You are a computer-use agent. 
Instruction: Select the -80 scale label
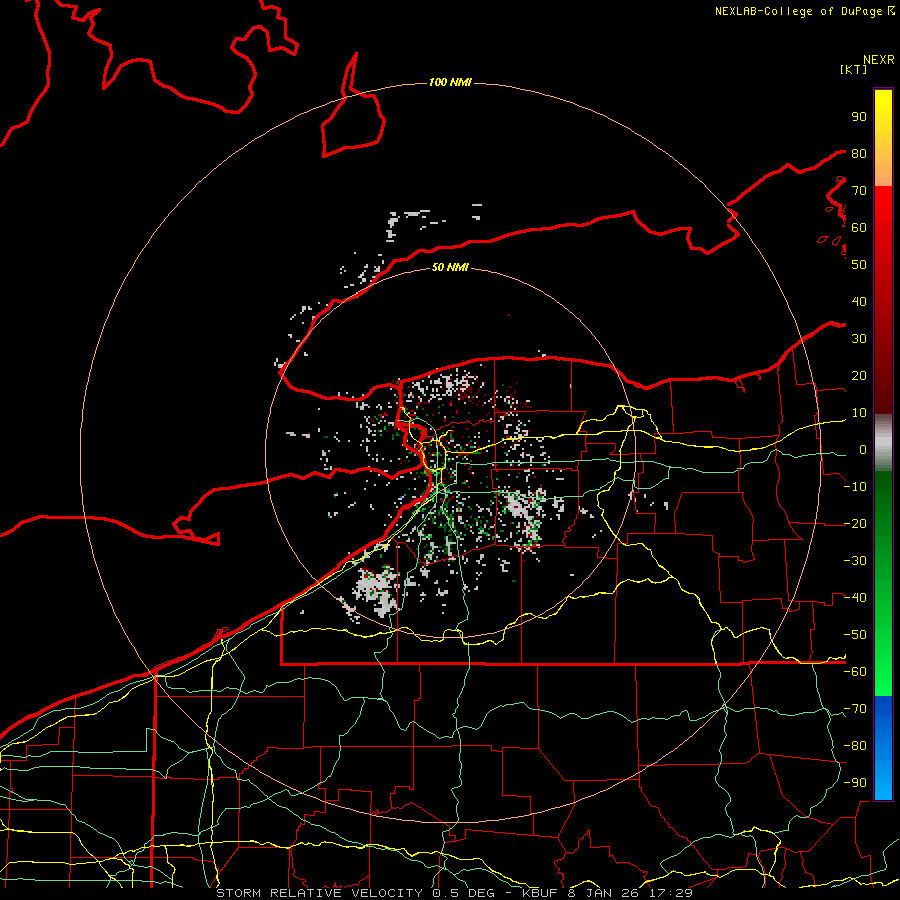pyautogui.click(x=855, y=746)
